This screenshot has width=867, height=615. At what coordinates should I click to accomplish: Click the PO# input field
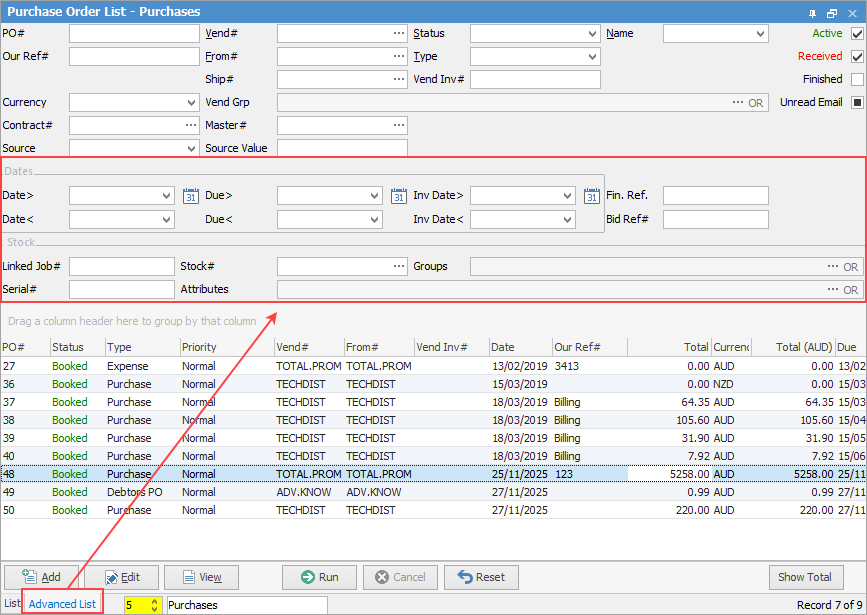pos(134,34)
